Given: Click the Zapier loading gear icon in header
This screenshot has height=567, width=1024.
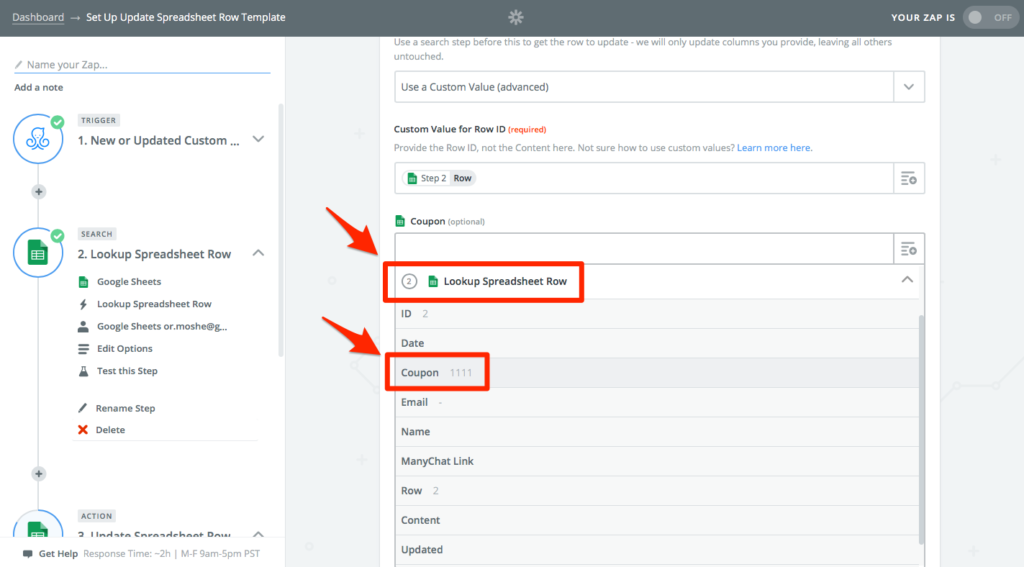Looking at the screenshot, I should click(x=516, y=18).
